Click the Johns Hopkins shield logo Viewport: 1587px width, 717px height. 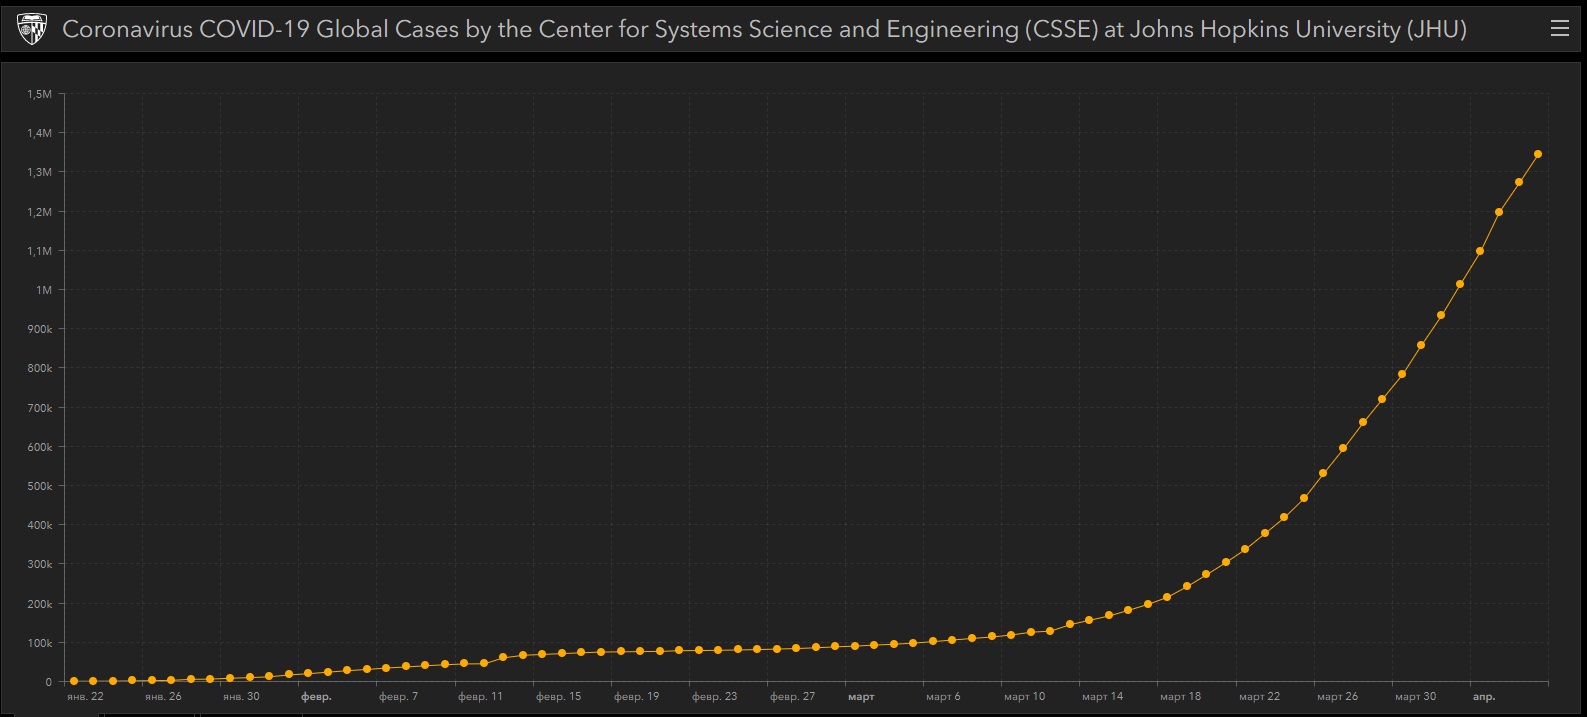[x=32, y=30]
